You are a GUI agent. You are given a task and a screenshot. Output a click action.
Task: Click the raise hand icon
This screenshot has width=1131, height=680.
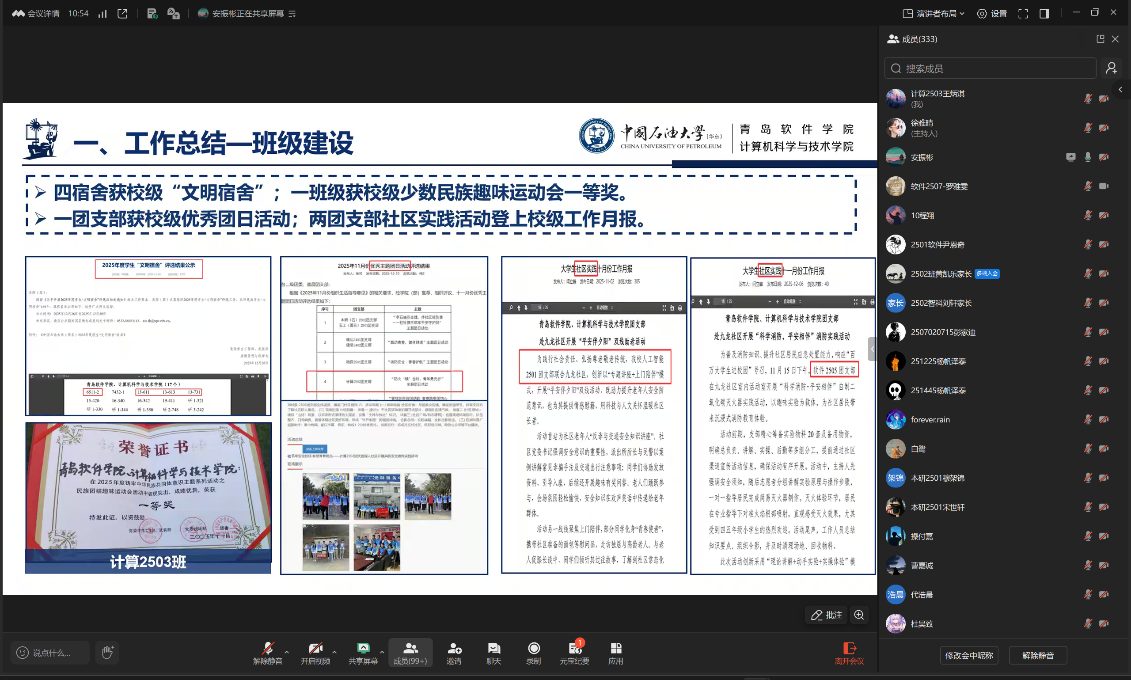107,653
